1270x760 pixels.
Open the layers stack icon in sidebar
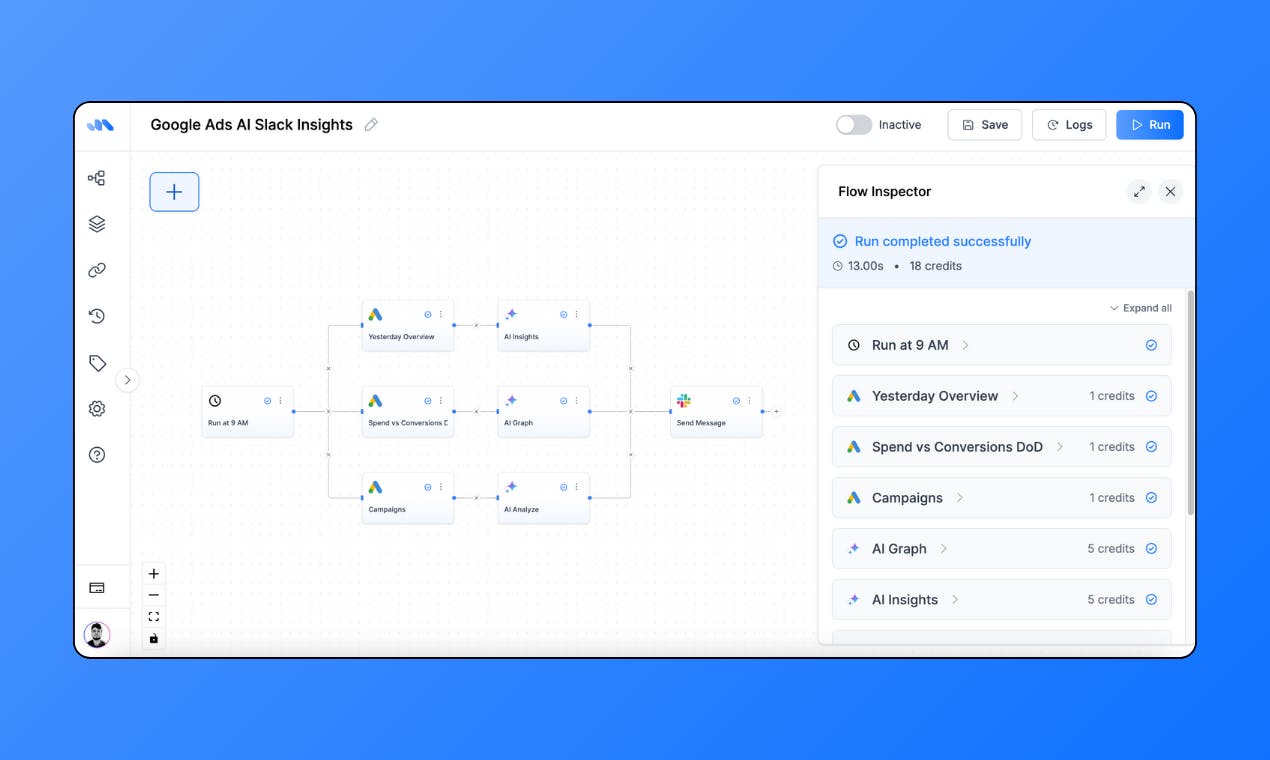tap(97, 224)
